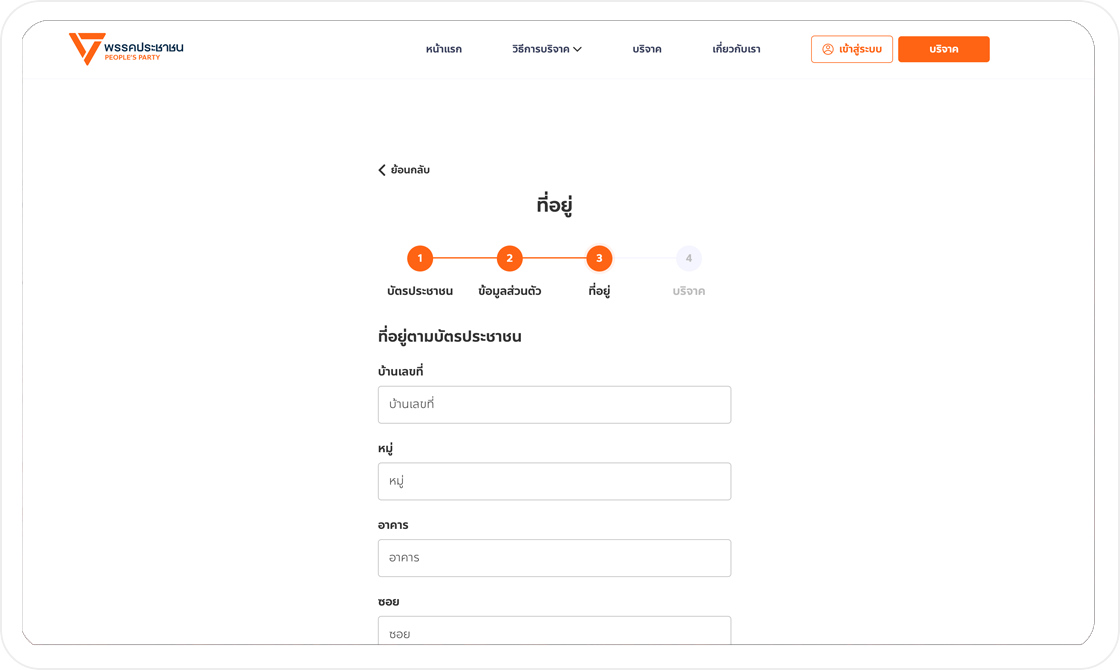
Task: Click the ที่อยู่ label under step 3
Action: [599, 291]
